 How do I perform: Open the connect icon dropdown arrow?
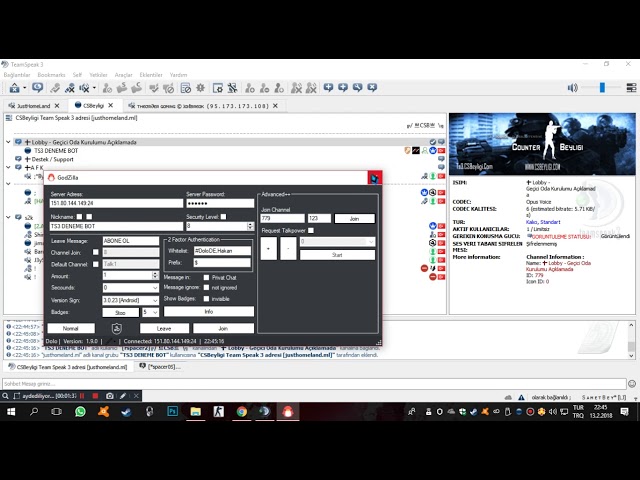click(24, 88)
